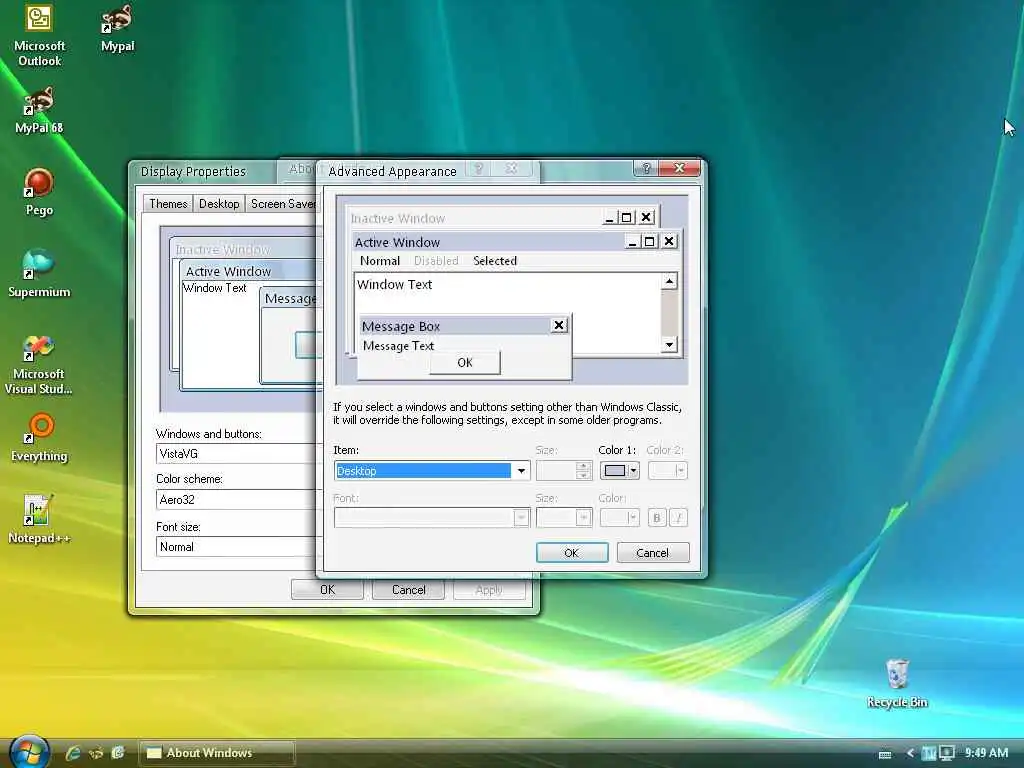Open the Windows Start orb

click(x=29, y=752)
